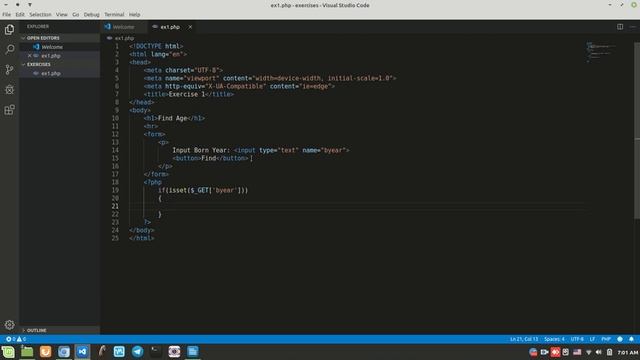Change language mode via PHP
640x360 pixels.
tap(606, 339)
